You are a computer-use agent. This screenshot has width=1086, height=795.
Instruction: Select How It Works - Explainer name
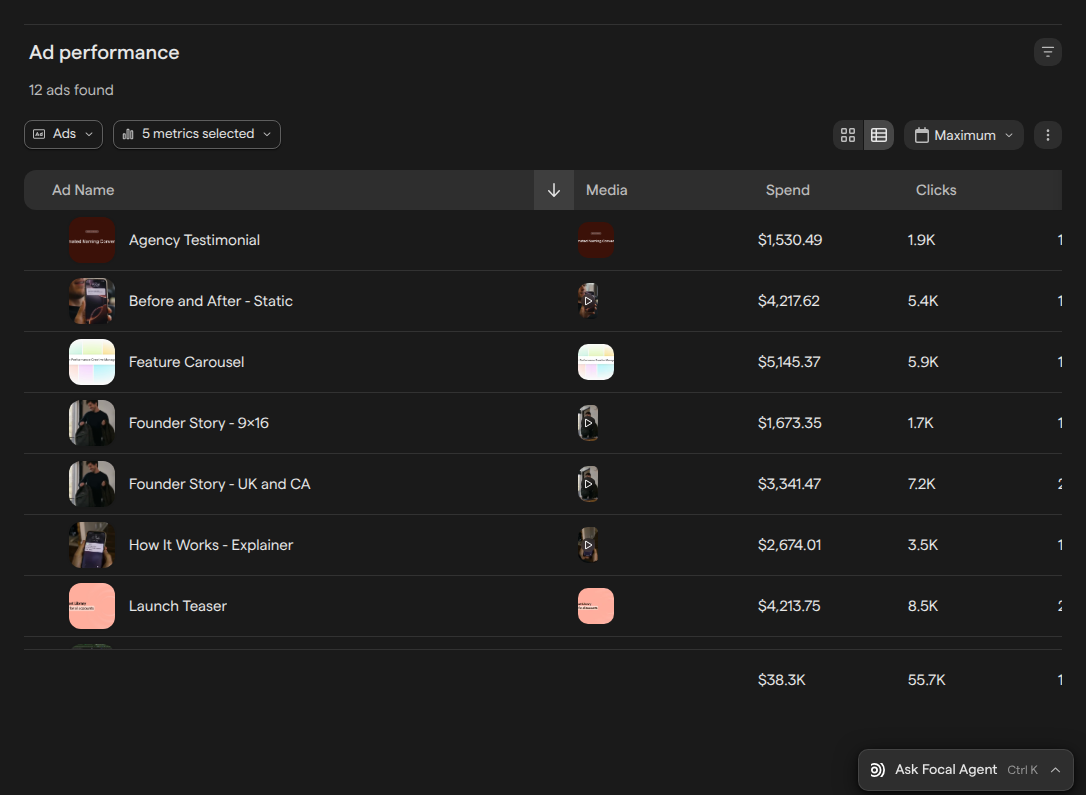(211, 545)
